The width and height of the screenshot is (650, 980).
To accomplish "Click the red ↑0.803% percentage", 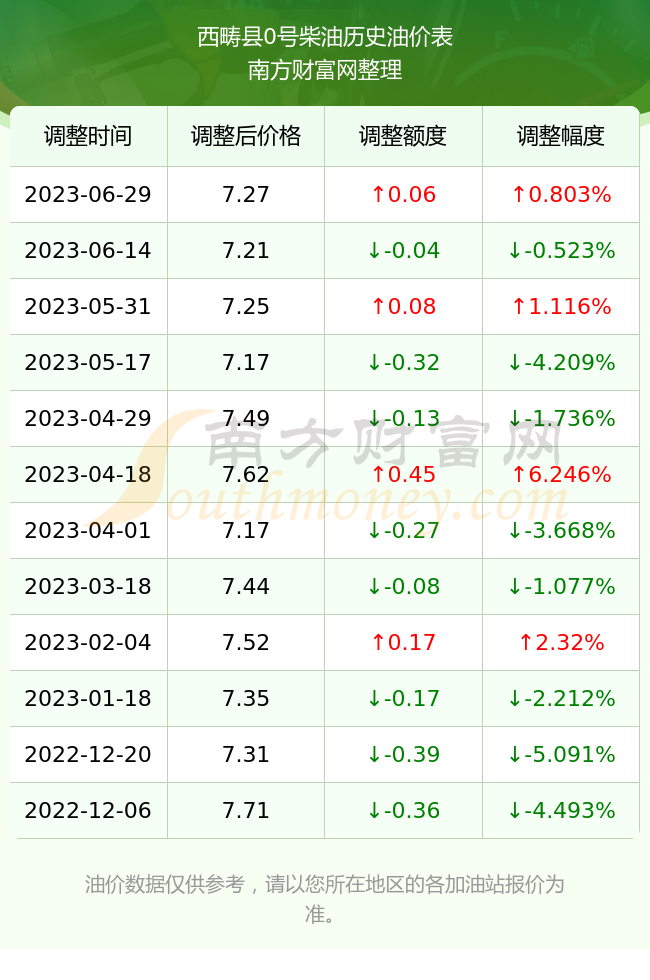I will click(x=561, y=194).
